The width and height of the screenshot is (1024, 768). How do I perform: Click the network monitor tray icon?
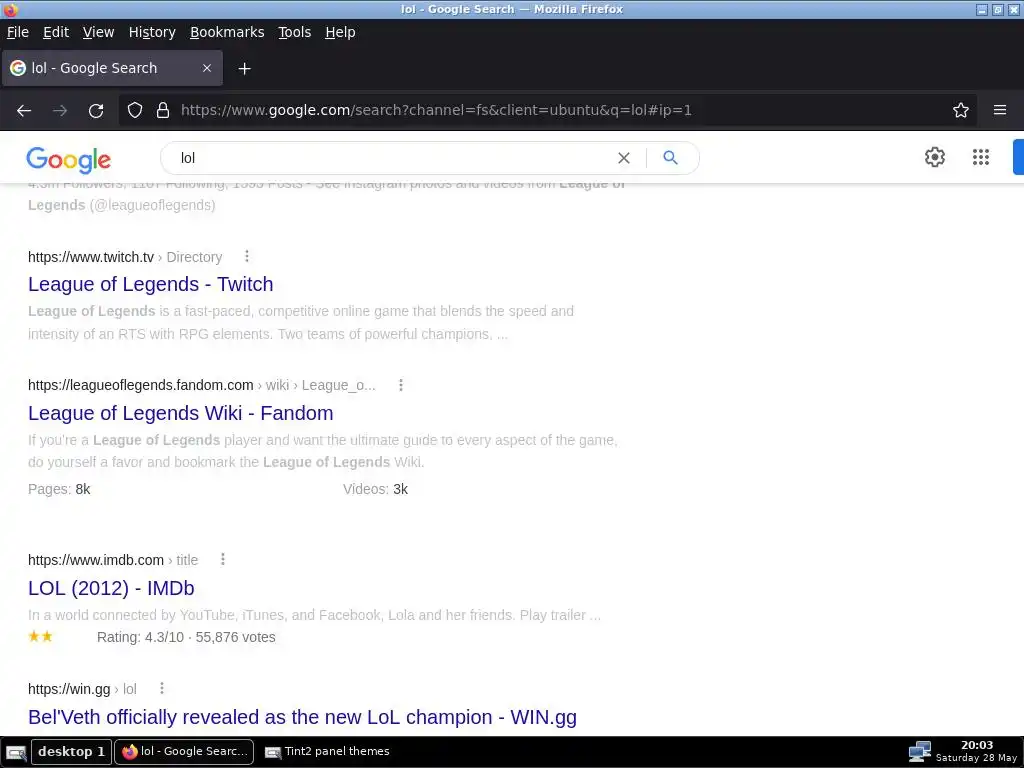[x=920, y=751]
